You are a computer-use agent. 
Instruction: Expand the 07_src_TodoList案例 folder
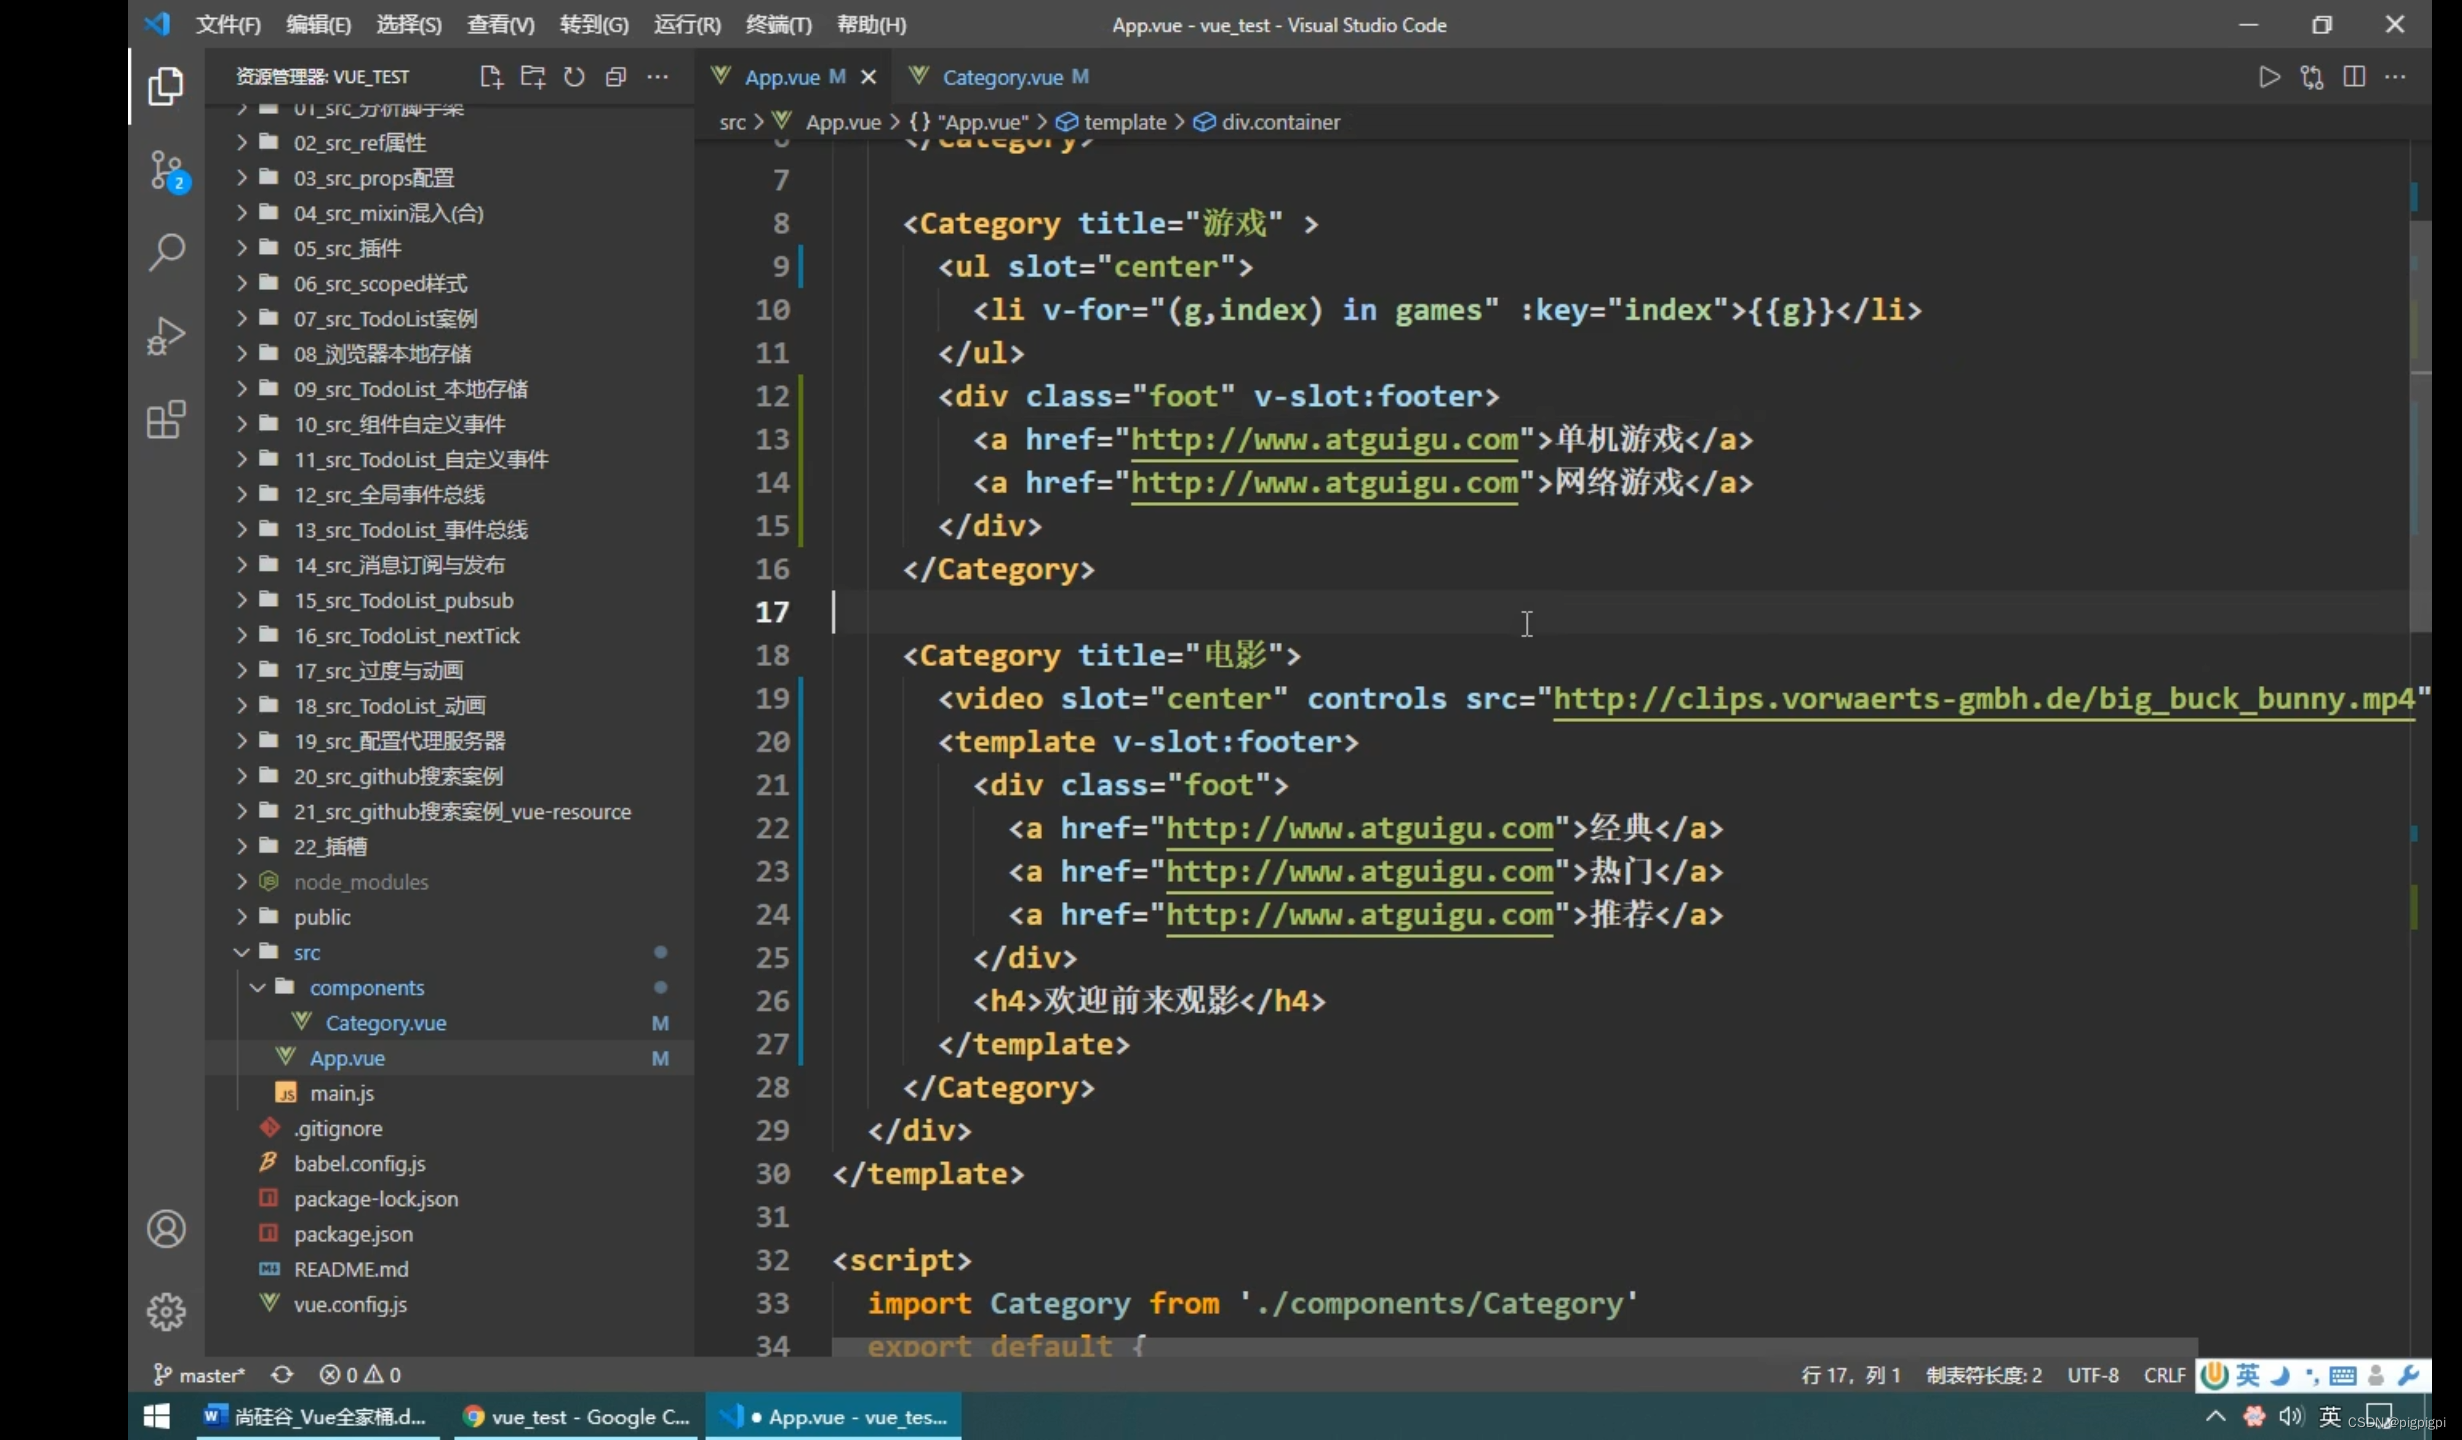450,318
